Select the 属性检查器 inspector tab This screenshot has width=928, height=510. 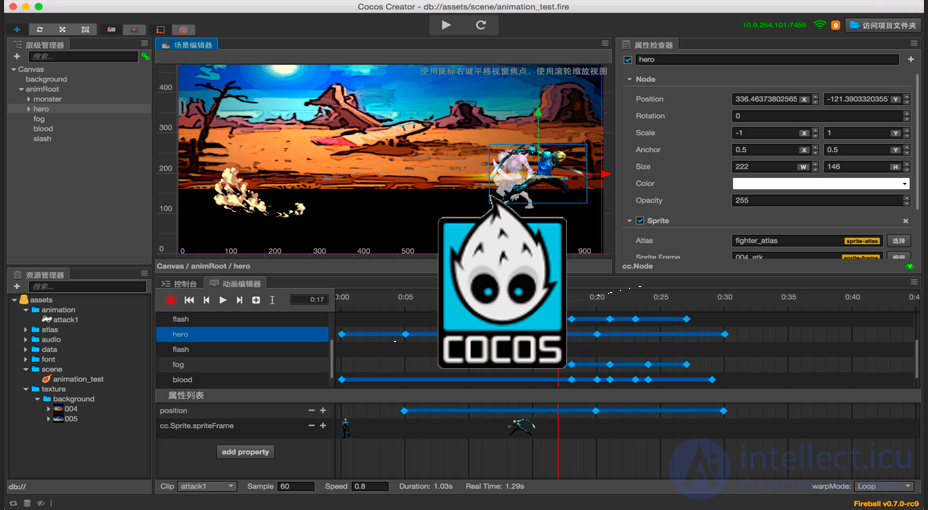(648, 45)
